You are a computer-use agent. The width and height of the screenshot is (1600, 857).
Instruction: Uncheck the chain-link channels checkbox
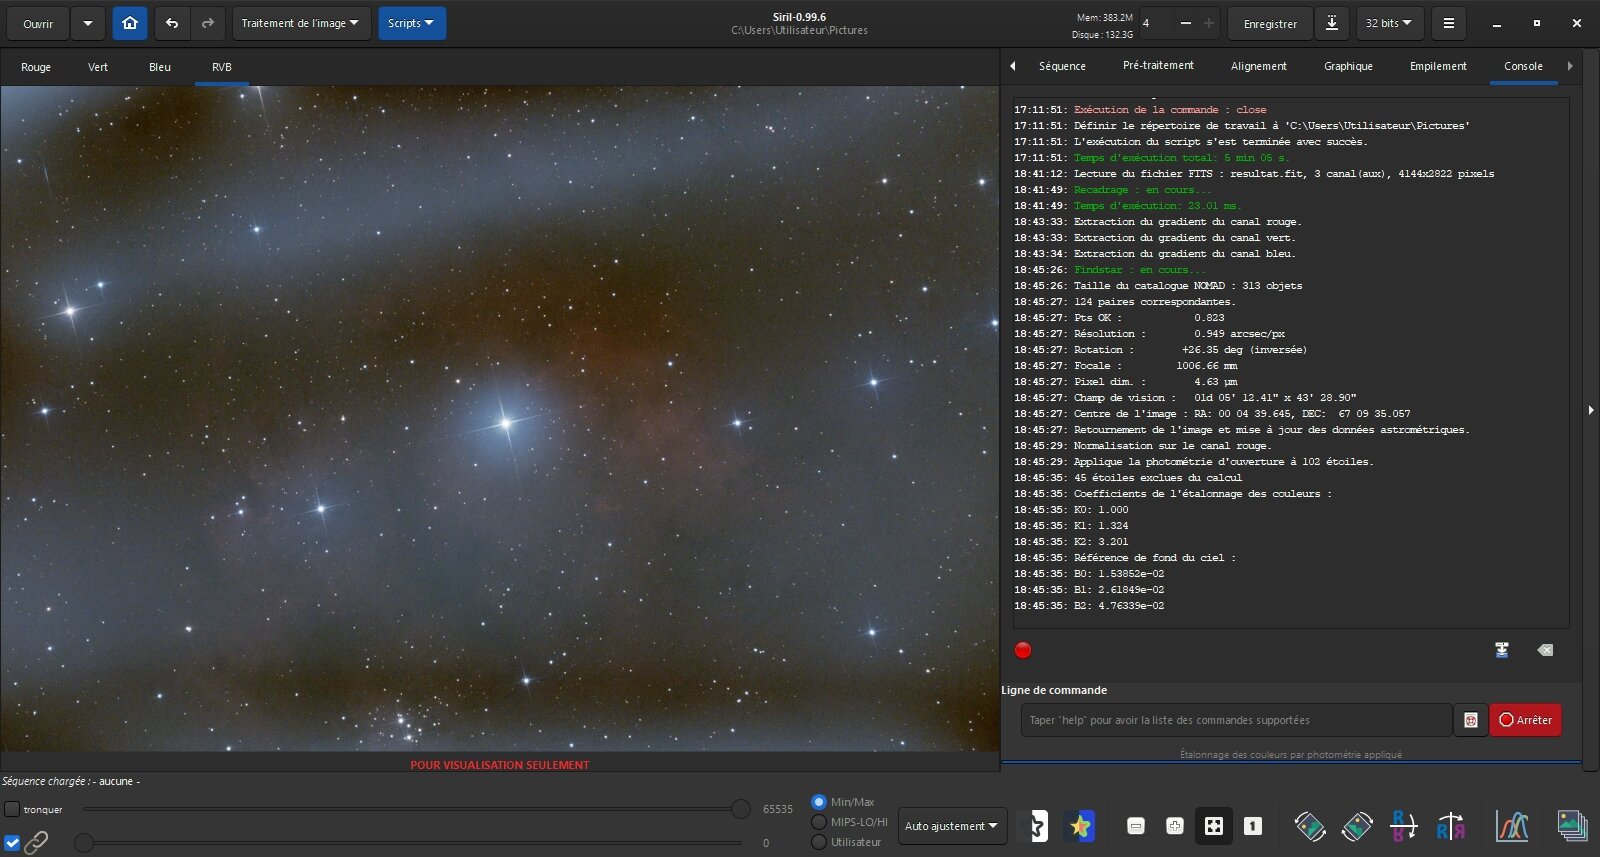[12, 843]
